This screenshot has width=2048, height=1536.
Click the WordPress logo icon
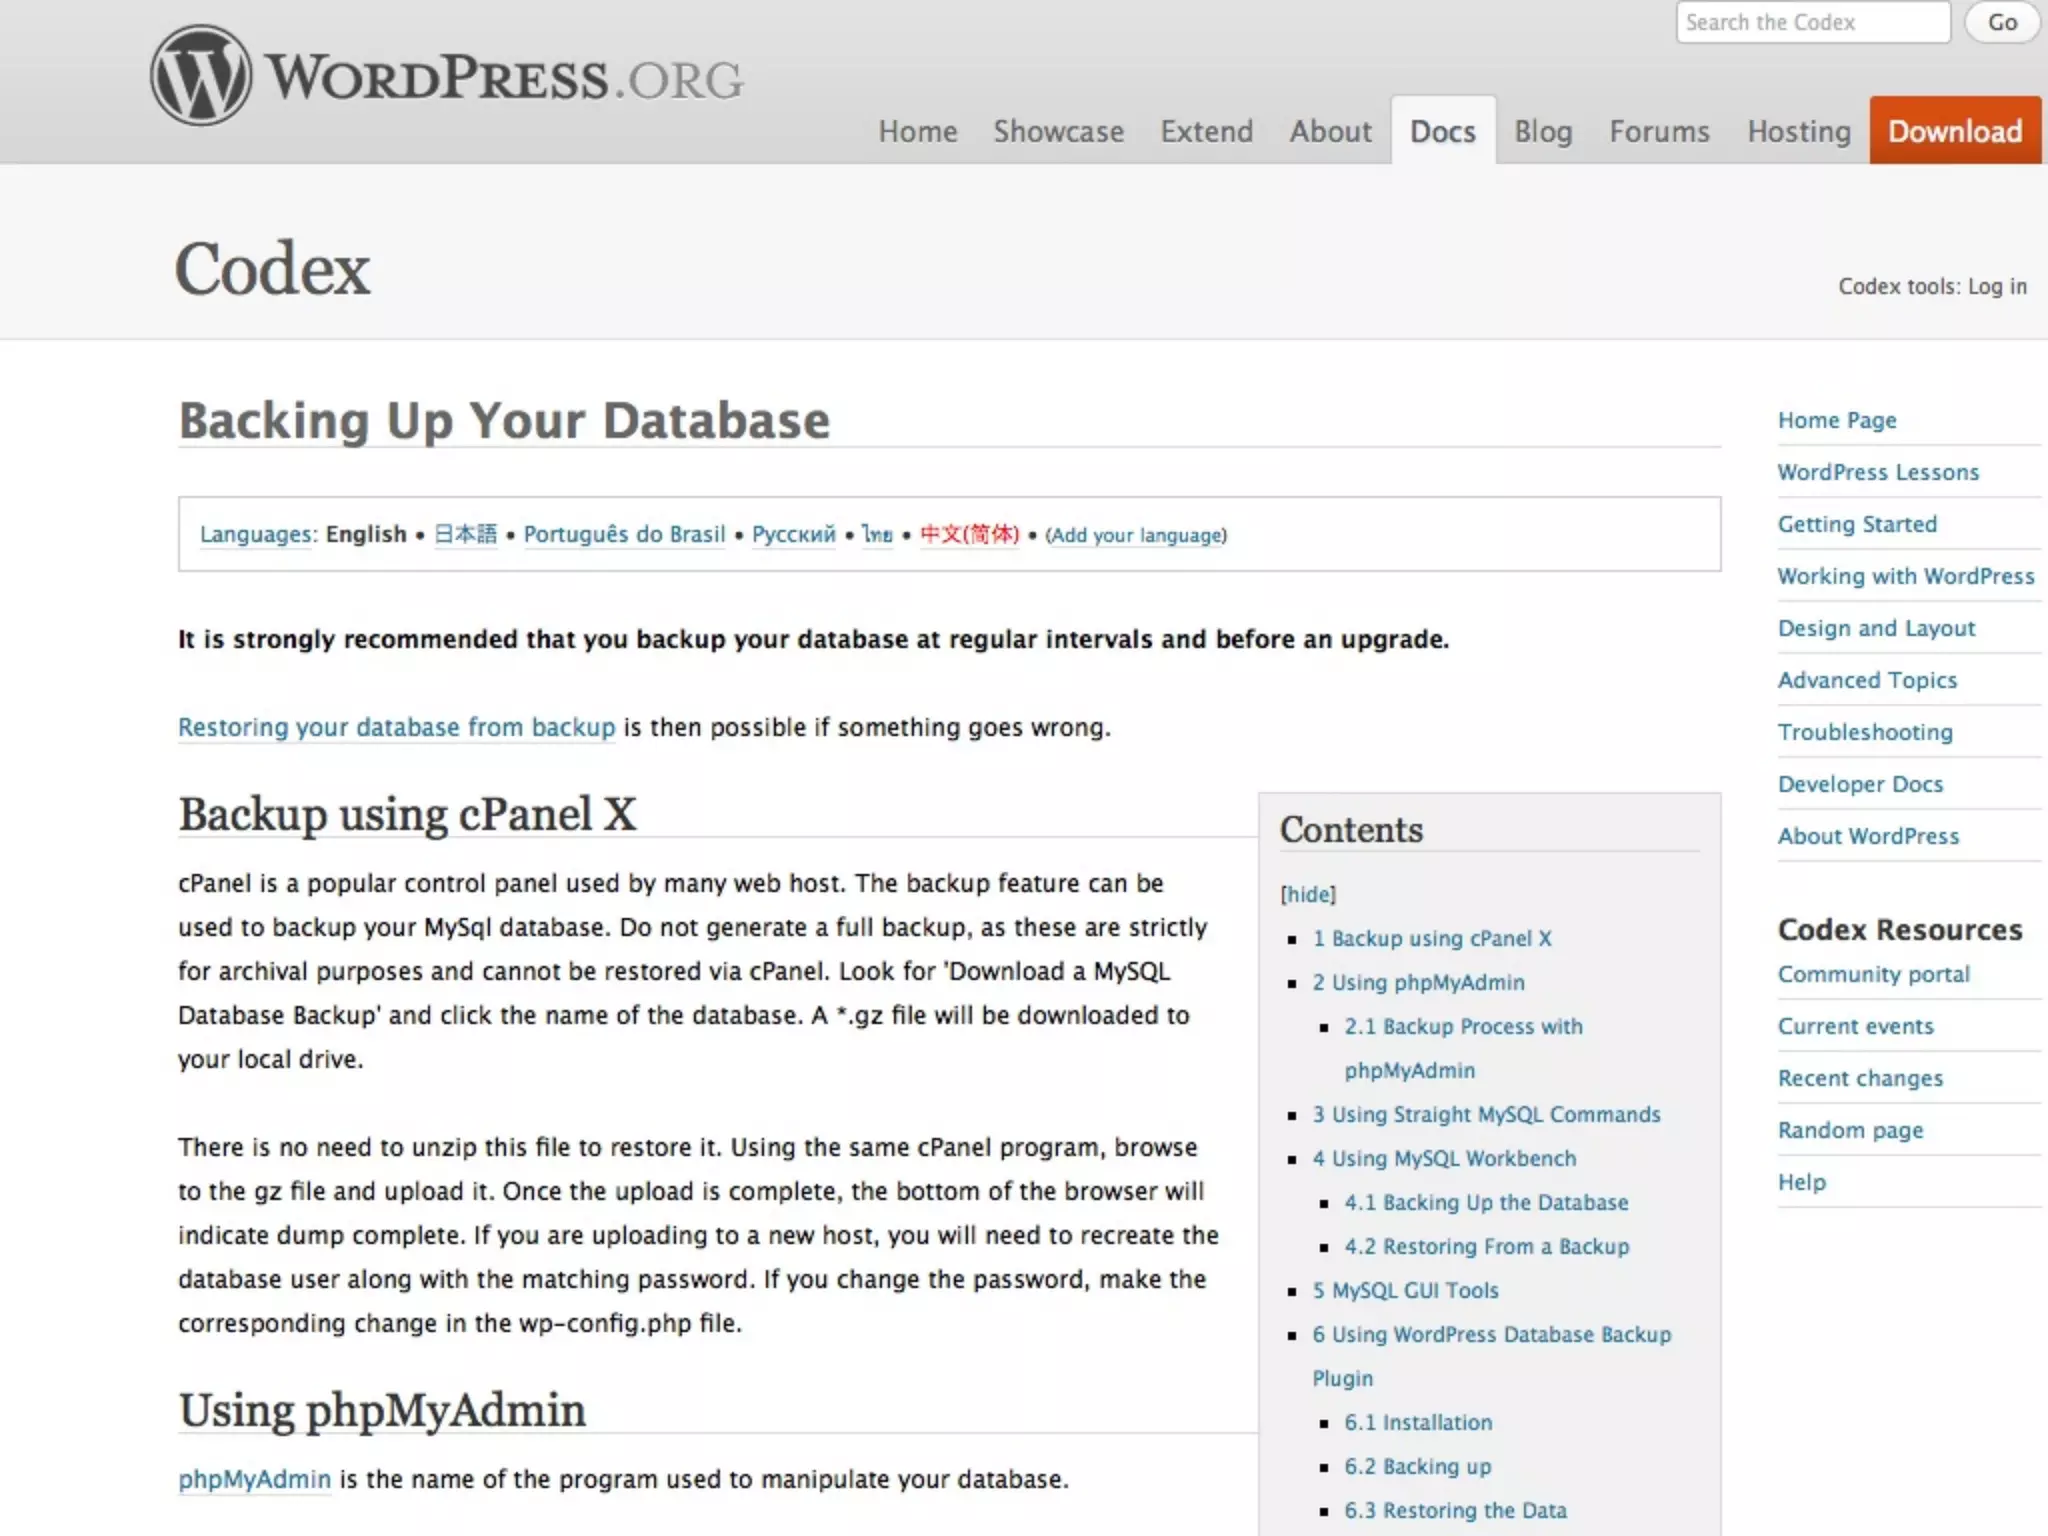pos(200,76)
